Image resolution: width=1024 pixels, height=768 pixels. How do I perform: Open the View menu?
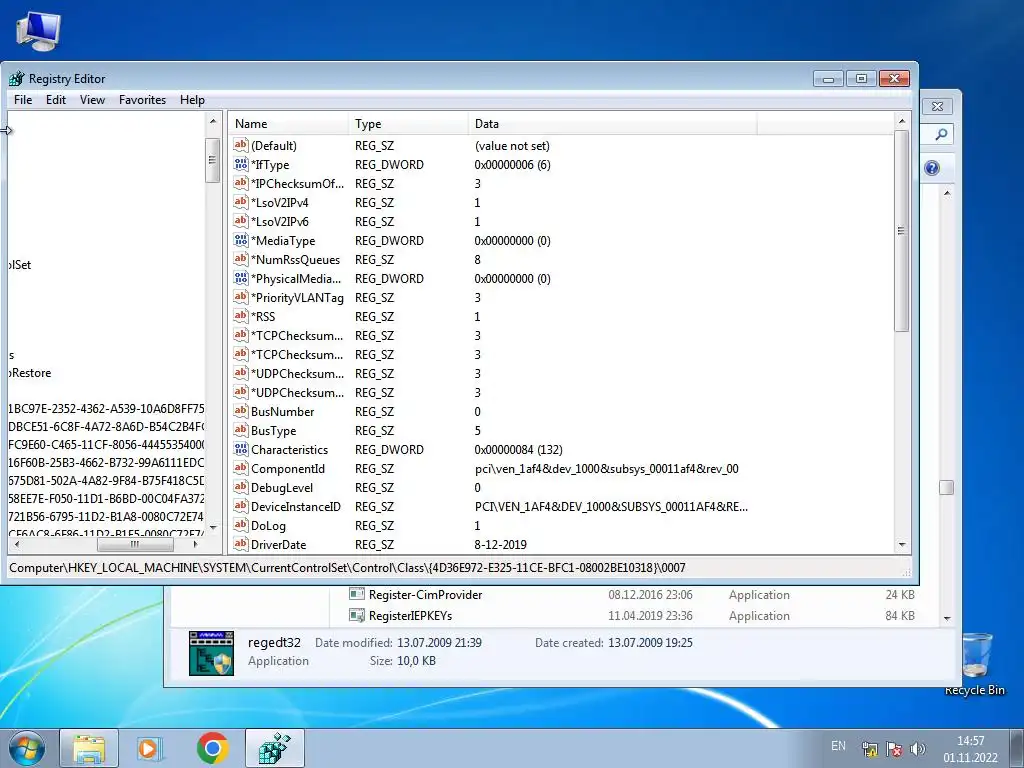click(x=92, y=100)
